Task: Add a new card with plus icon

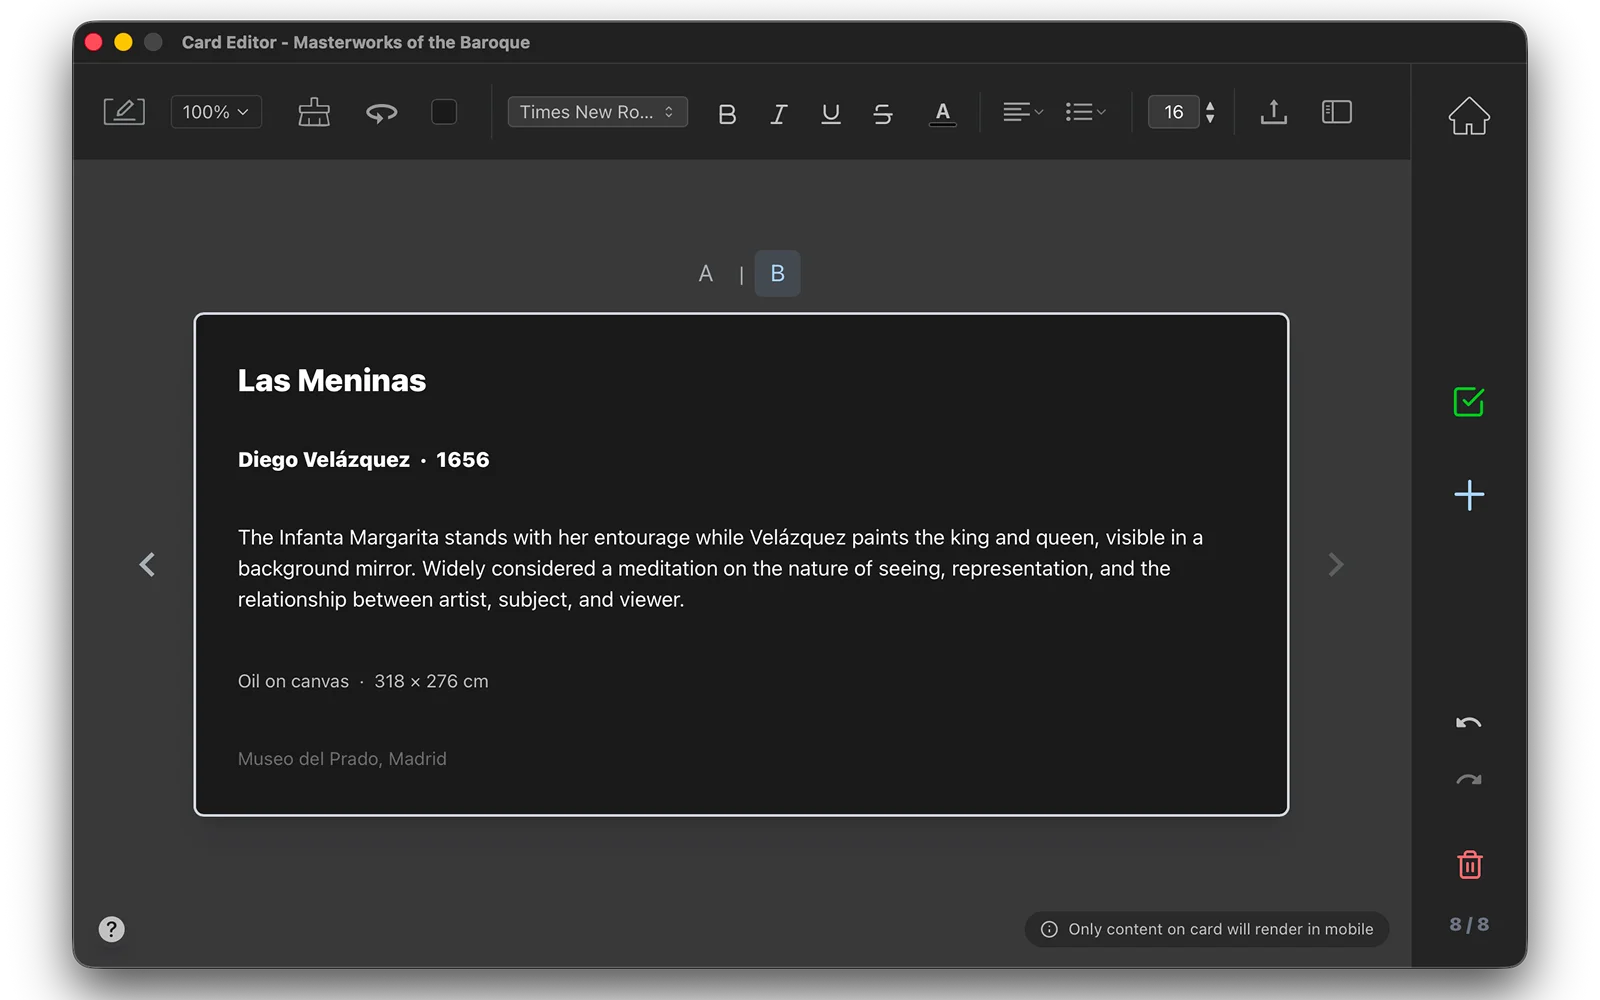Action: point(1469,495)
